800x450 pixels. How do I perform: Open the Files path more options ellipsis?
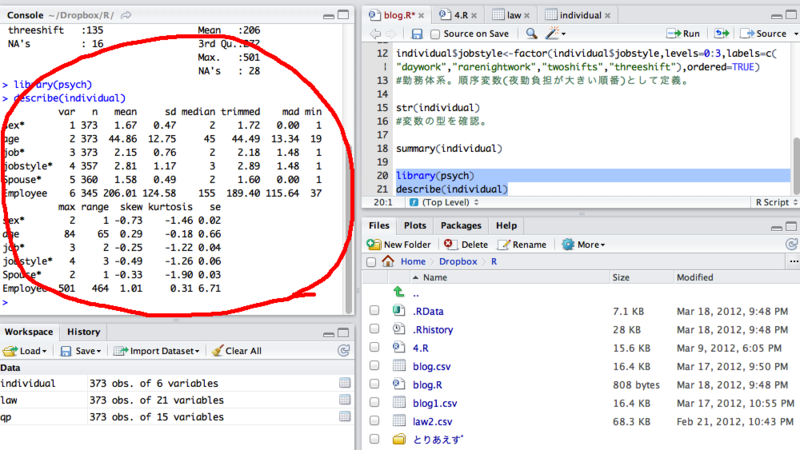point(794,261)
